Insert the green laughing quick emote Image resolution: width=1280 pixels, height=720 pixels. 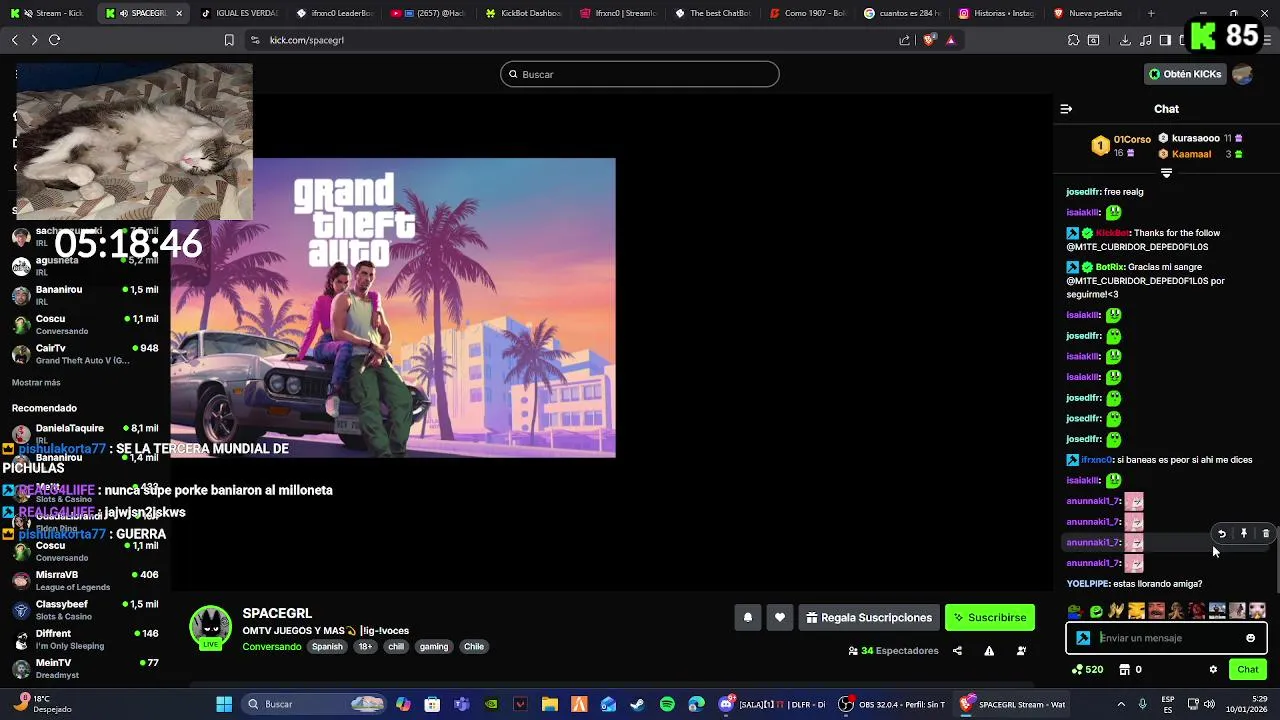1096,611
